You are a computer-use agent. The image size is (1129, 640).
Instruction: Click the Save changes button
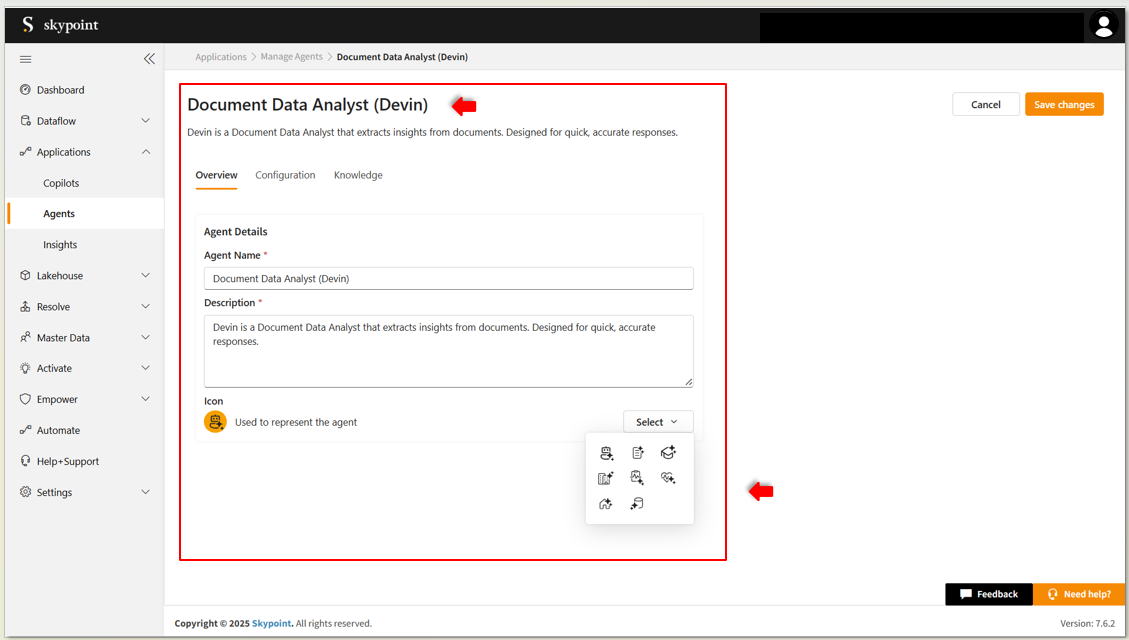coord(1063,105)
